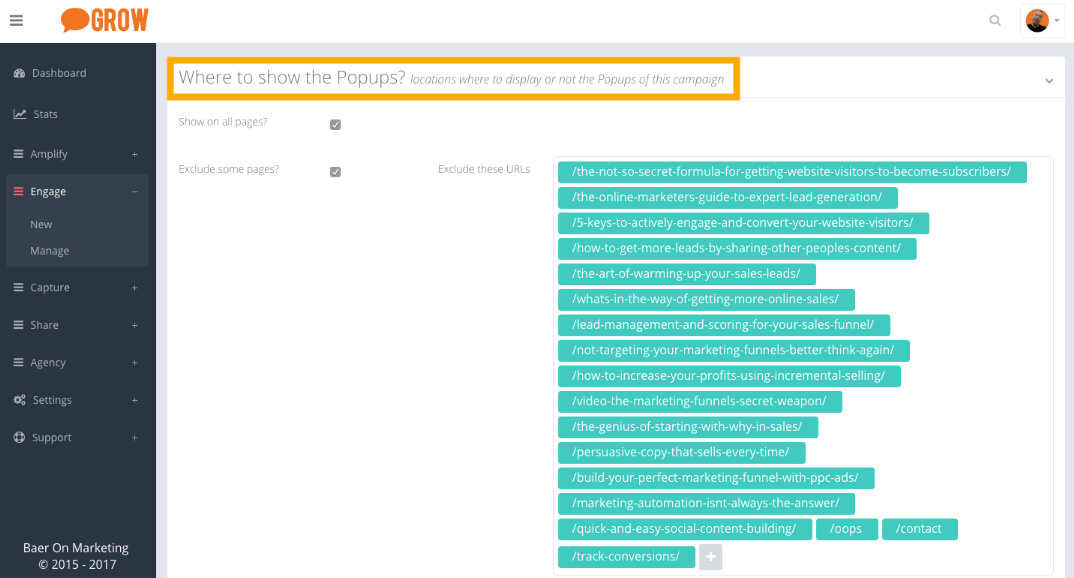Click the Capture list icon
1074x578 pixels.
click(19, 288)
